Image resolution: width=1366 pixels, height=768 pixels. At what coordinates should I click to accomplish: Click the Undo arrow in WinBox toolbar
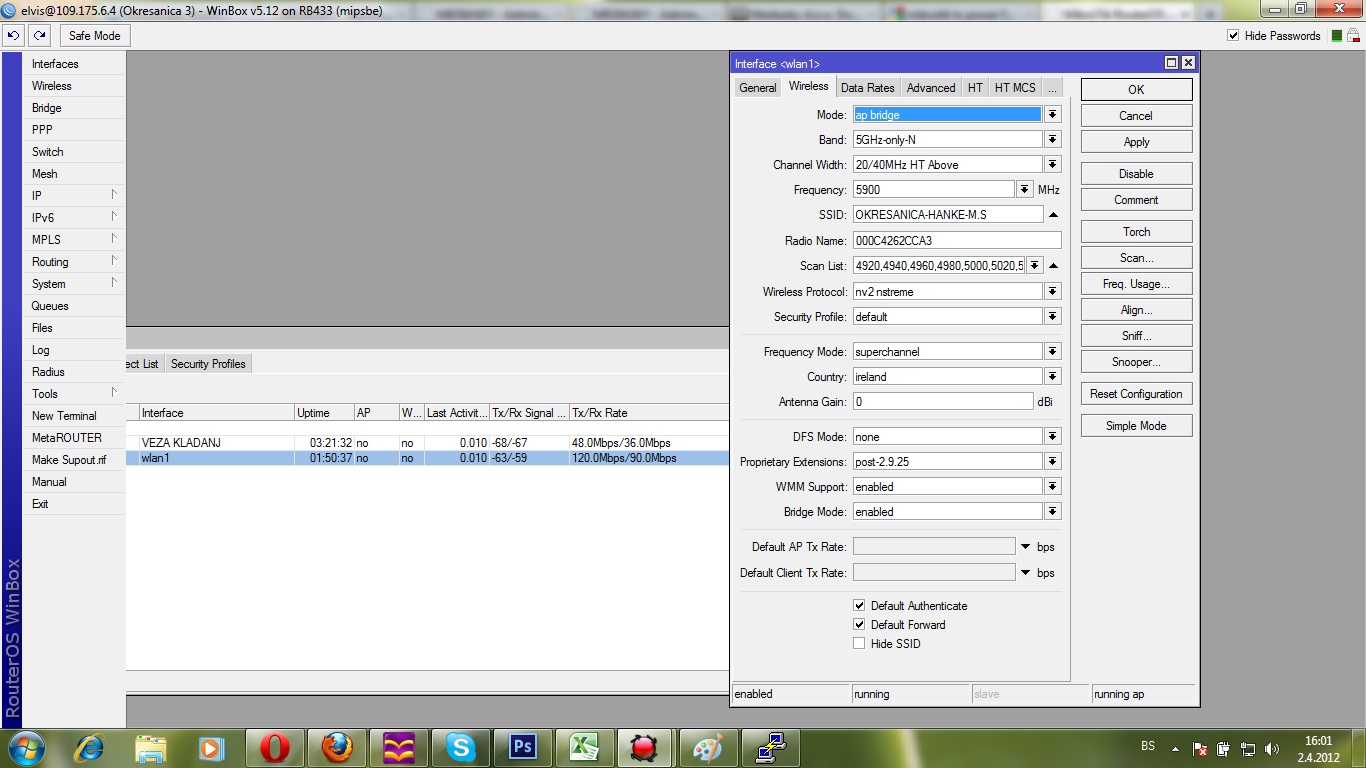(x=14, y=35)
